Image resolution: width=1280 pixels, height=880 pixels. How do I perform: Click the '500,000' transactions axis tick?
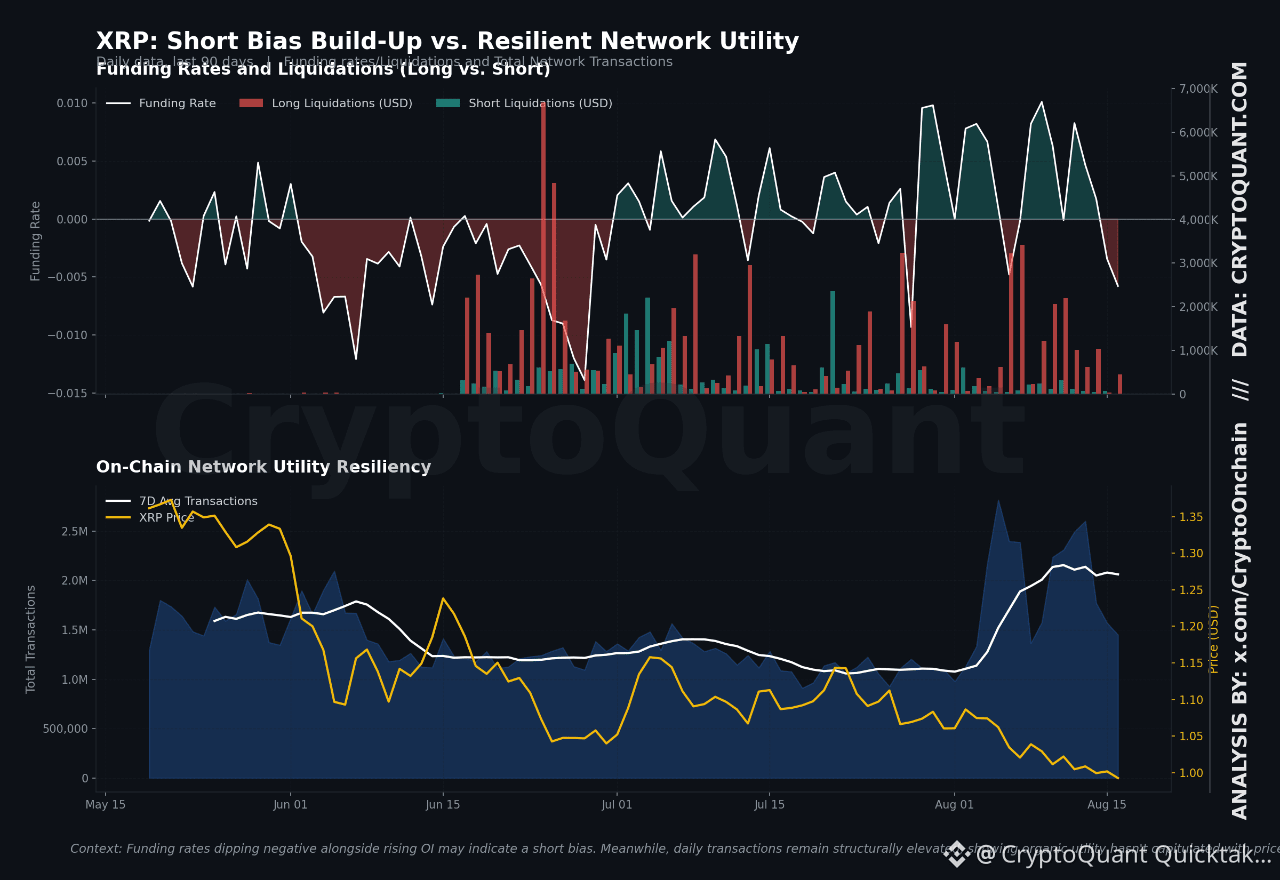pos(66,729)
